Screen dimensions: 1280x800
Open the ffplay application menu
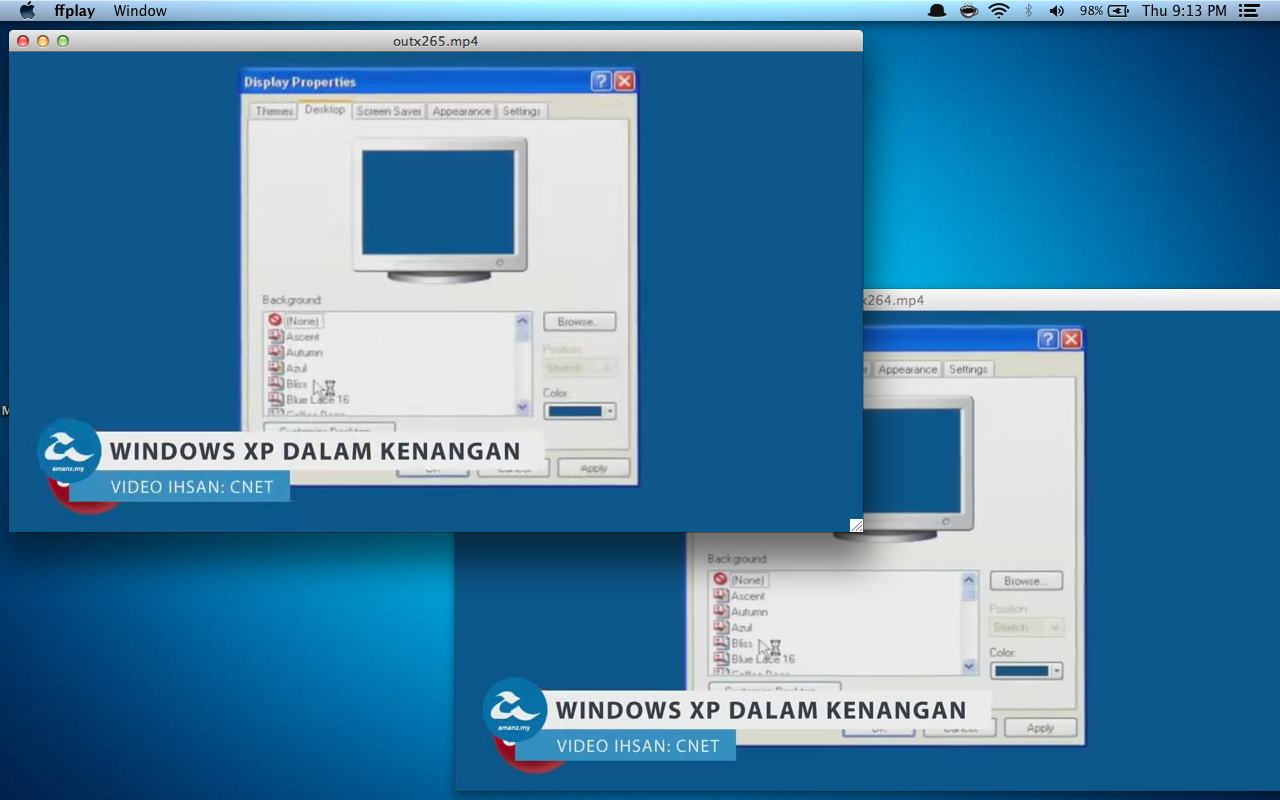[x=74, y=11]
